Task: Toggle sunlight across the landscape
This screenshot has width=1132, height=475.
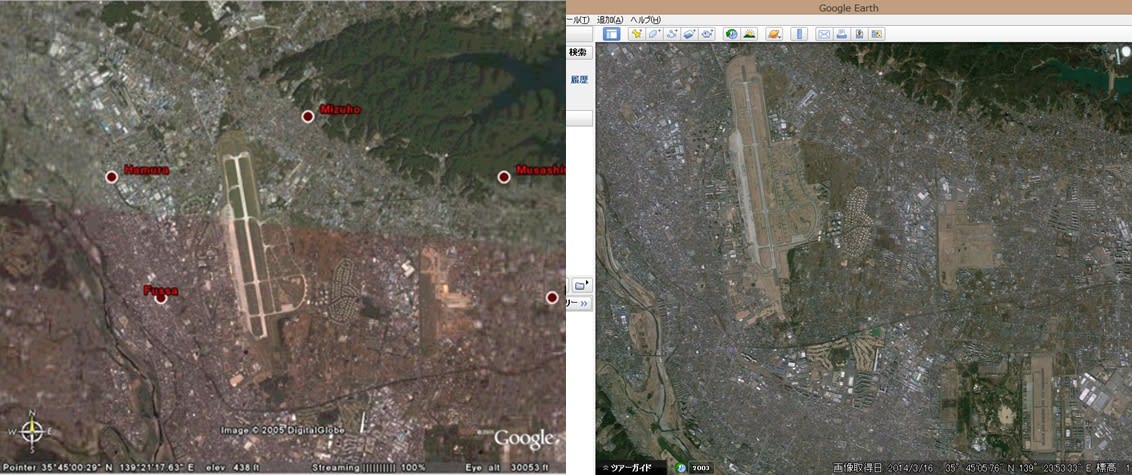Action: (x=749, y=34)
